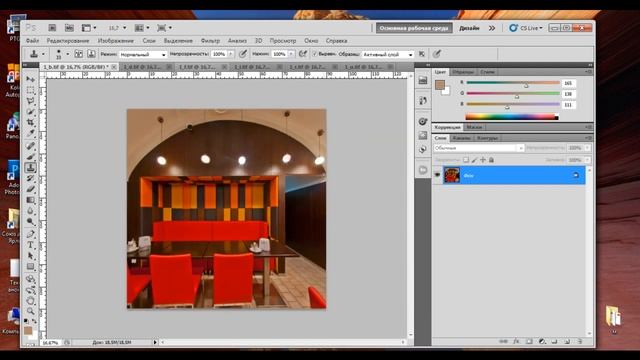This screenshot has height=360, width=640.
Task: Click the Фон layer thumbnail
Action: pos(452,175)
